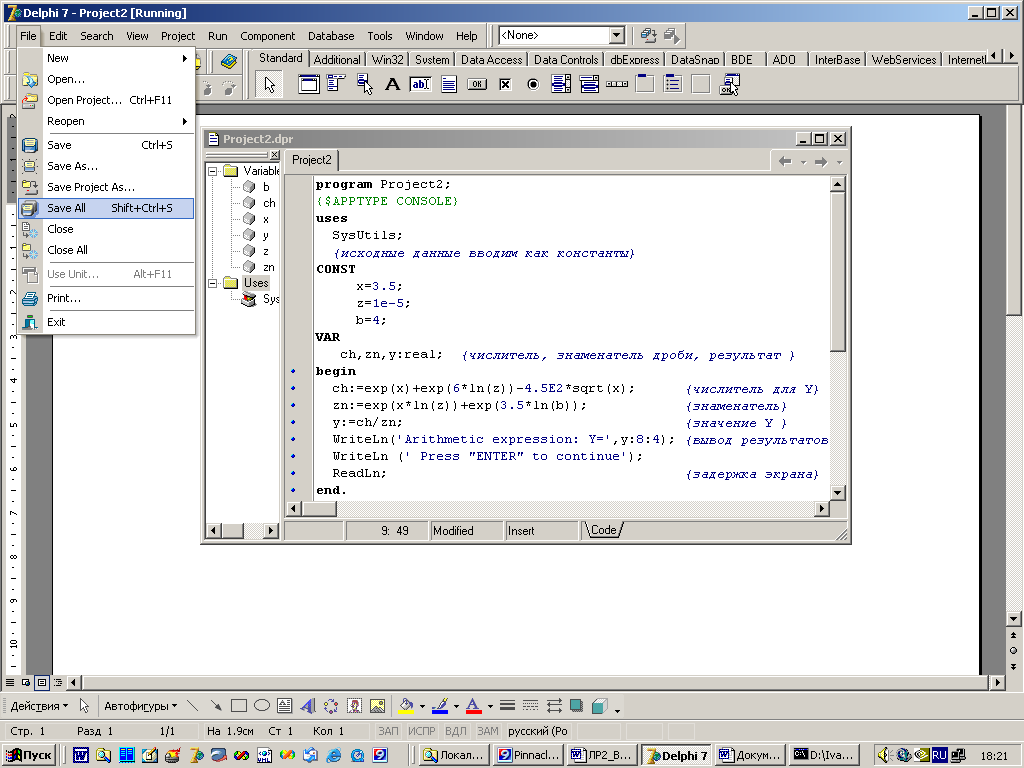1024x768 pixels.
Task: Open the Действия dropdown menu
Action: [x=39, y=706]
